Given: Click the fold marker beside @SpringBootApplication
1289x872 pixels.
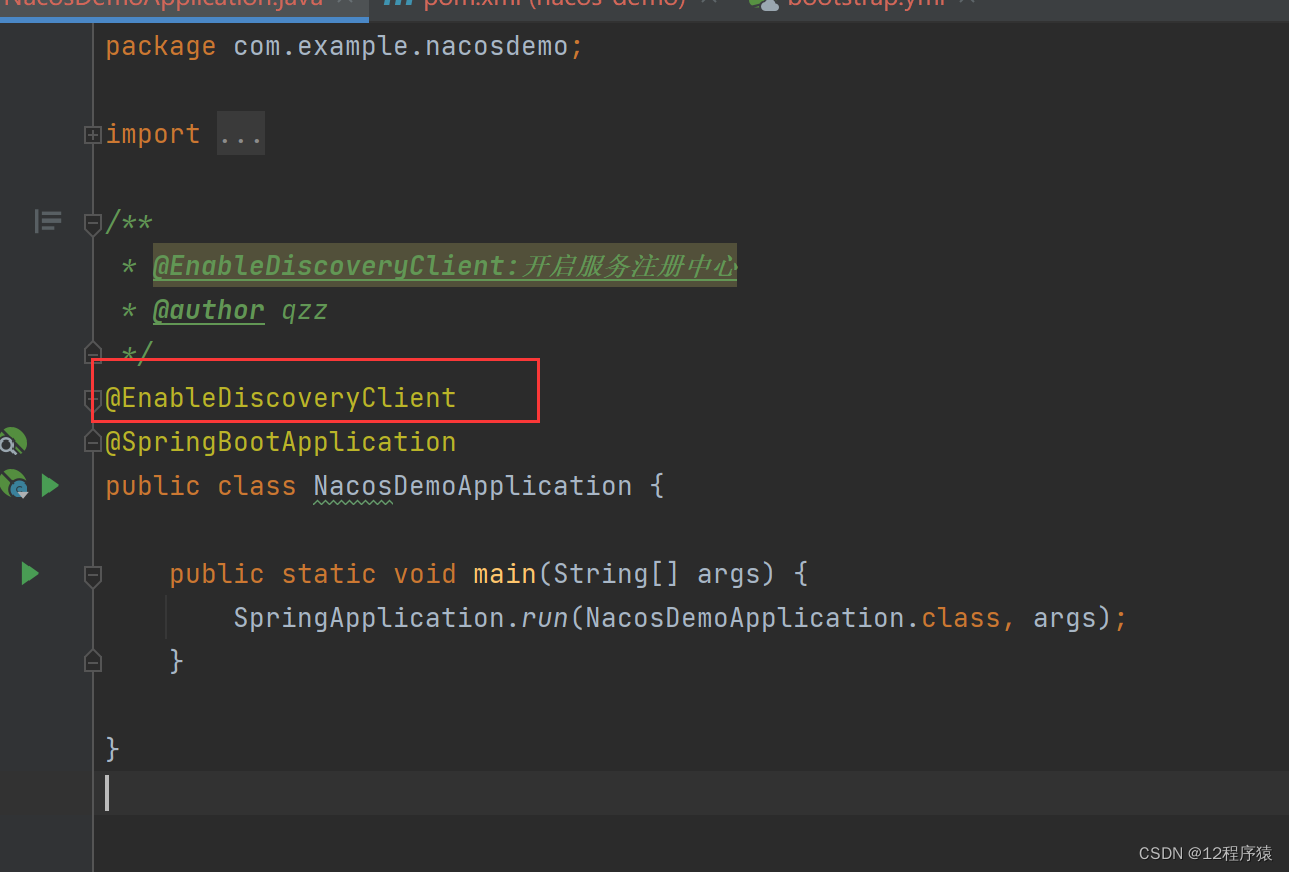Looking at the screenshot, I should pyautogui.click(x=92, y=441).
